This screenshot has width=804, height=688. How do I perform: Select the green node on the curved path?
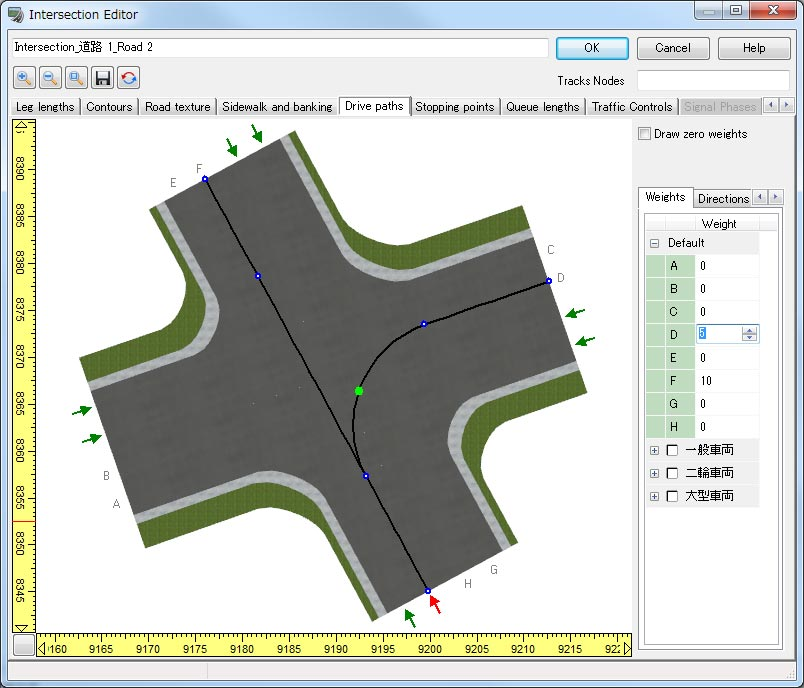(359, 391)
